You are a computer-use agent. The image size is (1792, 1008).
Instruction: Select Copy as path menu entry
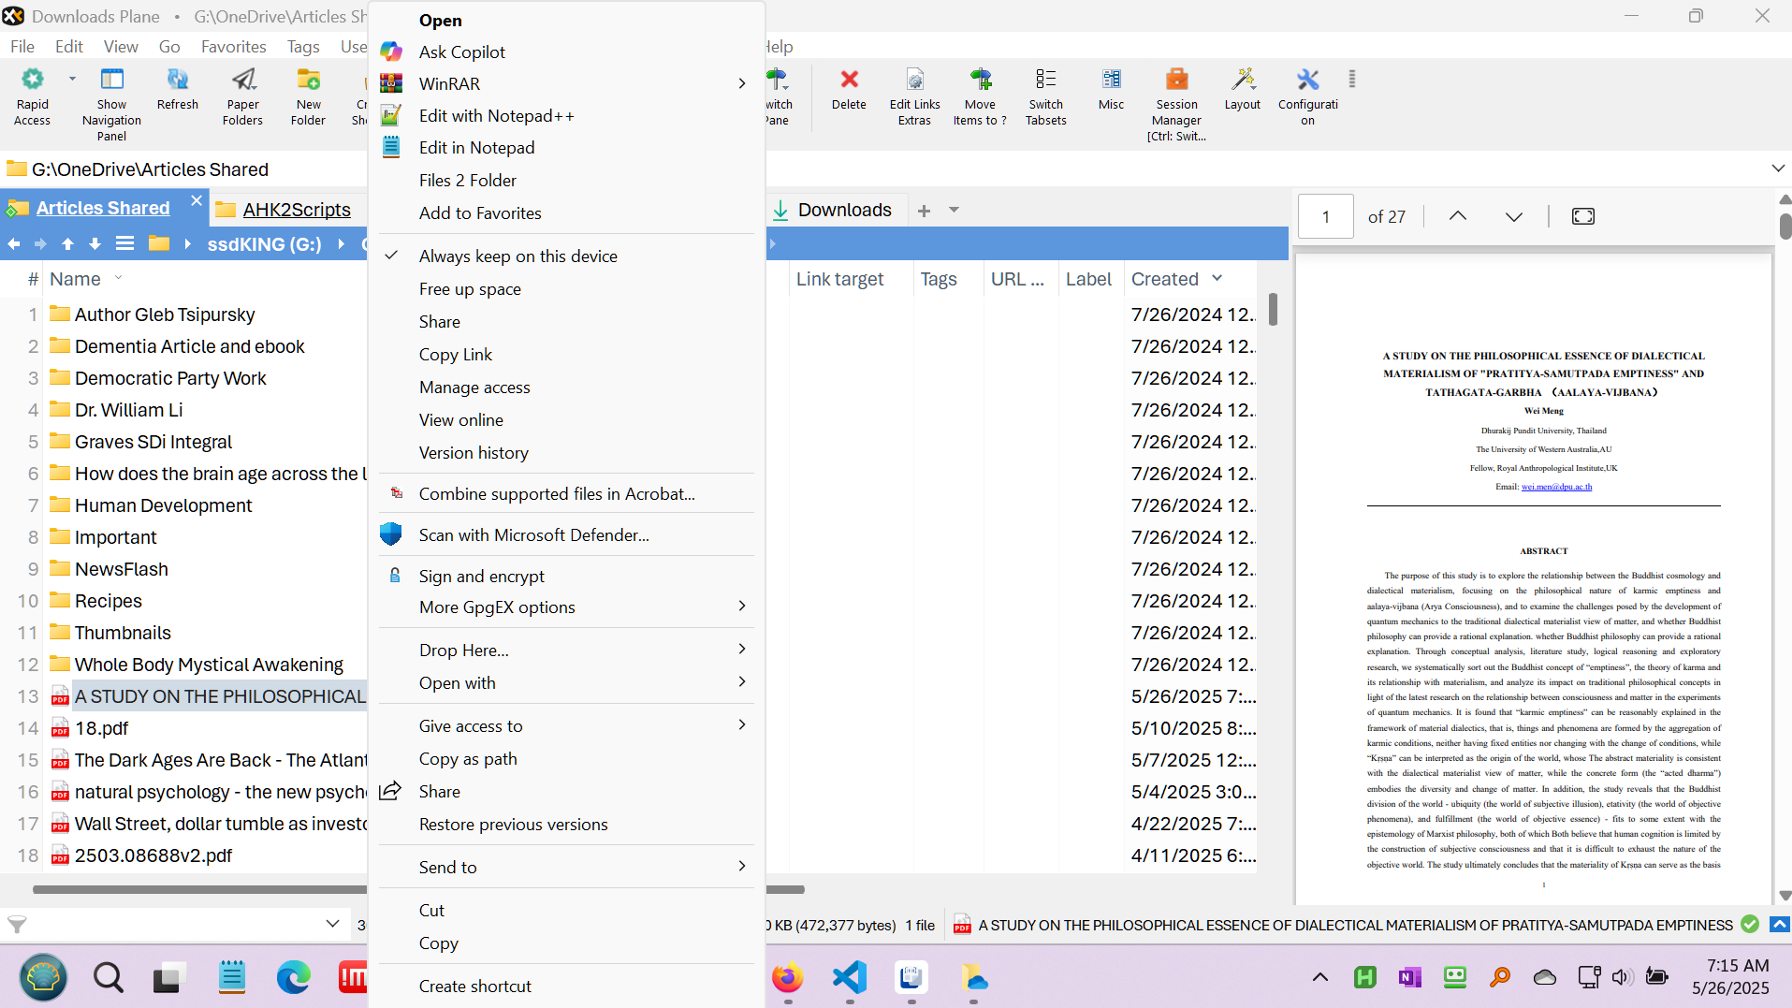[468, 759]
